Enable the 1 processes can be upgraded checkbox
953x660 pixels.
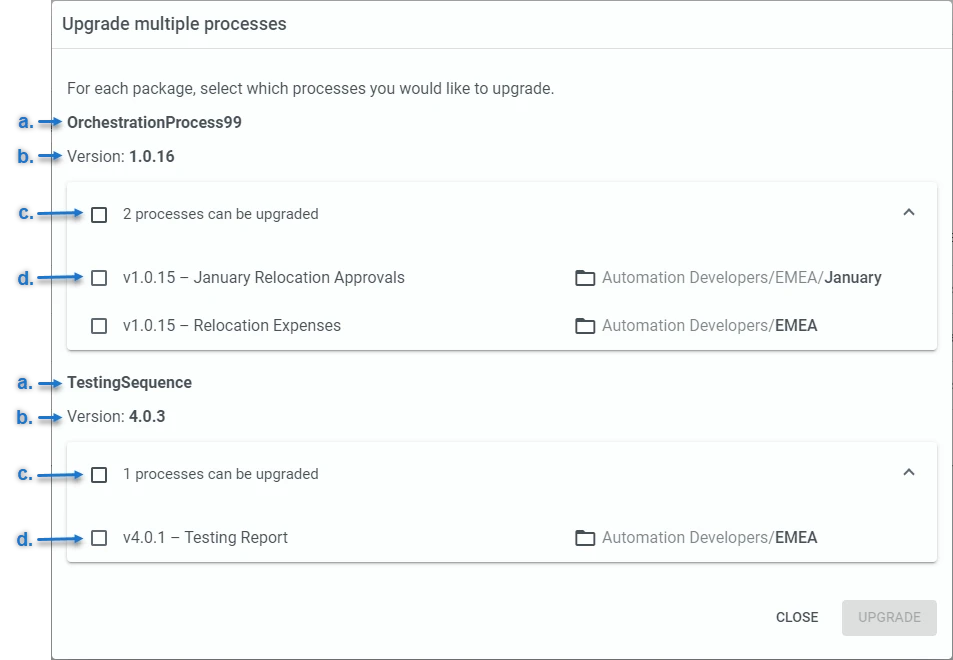point(99,475)
